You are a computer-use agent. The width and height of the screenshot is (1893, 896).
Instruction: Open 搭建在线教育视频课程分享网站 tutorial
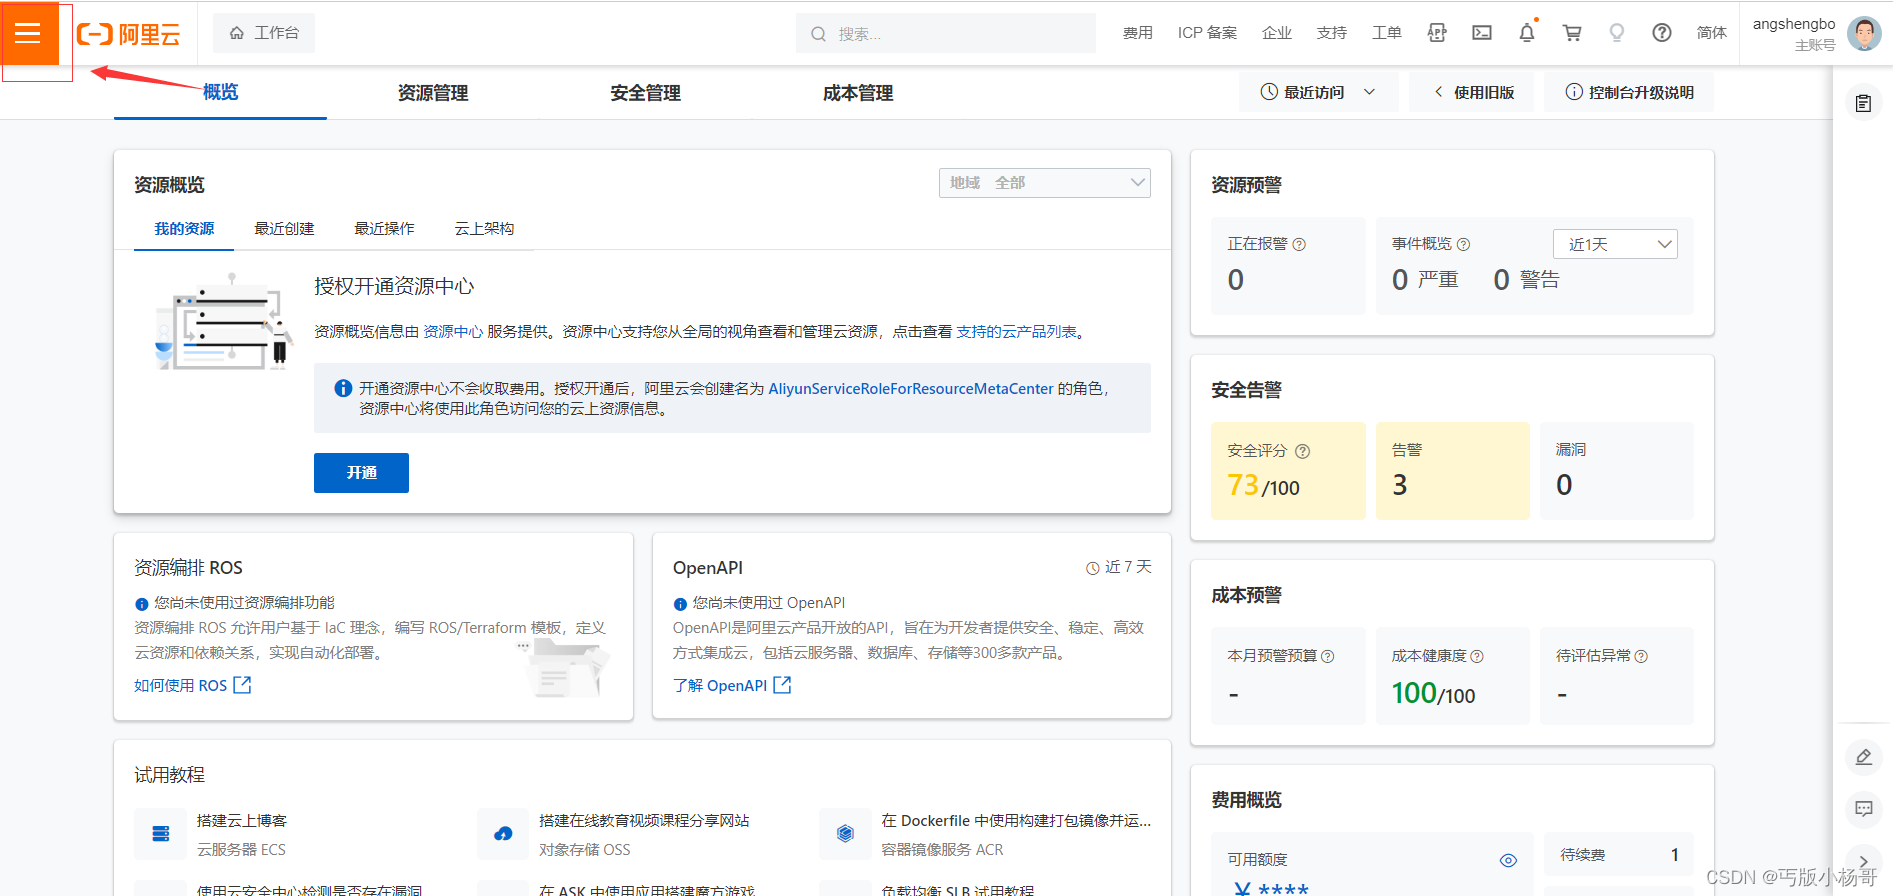(644, 821)
